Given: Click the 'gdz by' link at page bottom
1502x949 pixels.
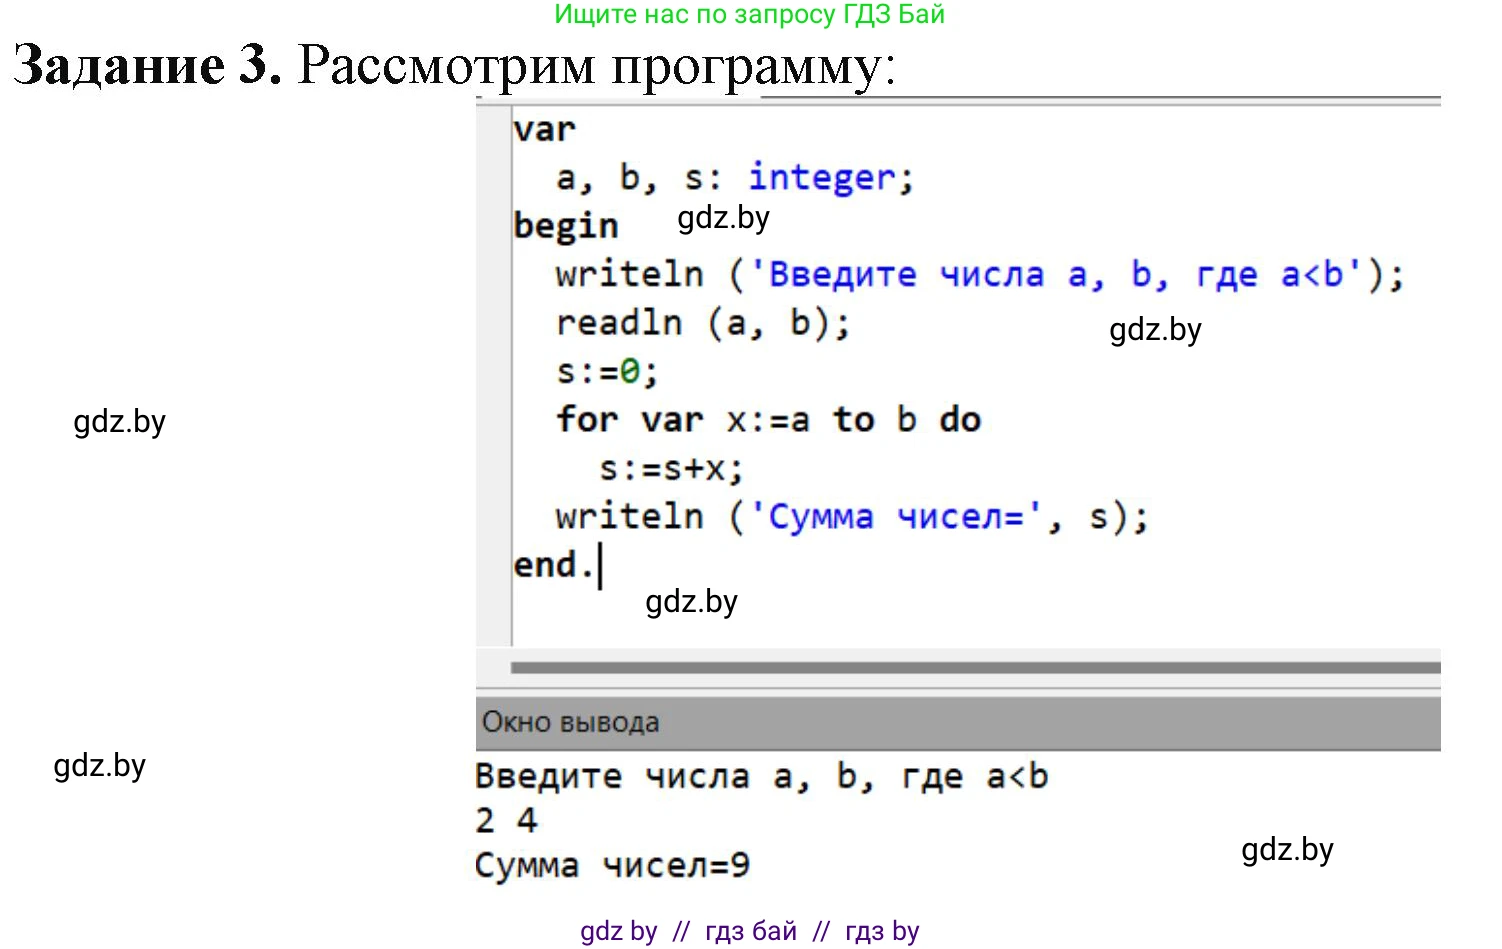Looking at the screenshot, I should [x=617, y=930].
